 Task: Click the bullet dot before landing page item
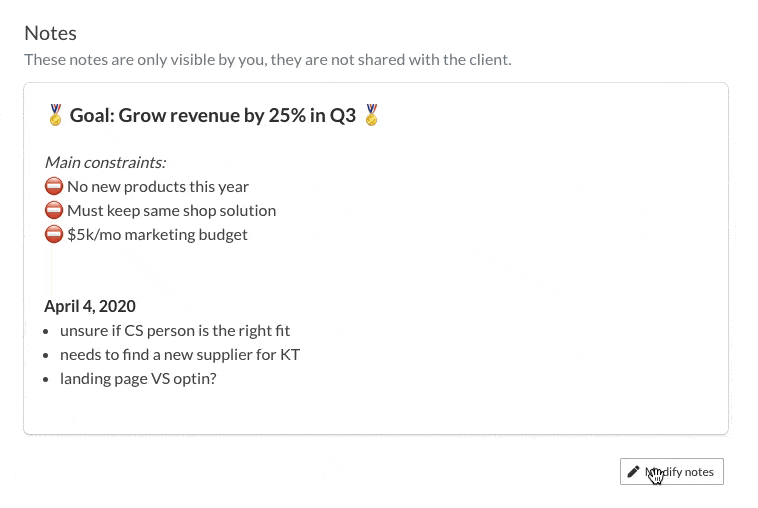47,380
